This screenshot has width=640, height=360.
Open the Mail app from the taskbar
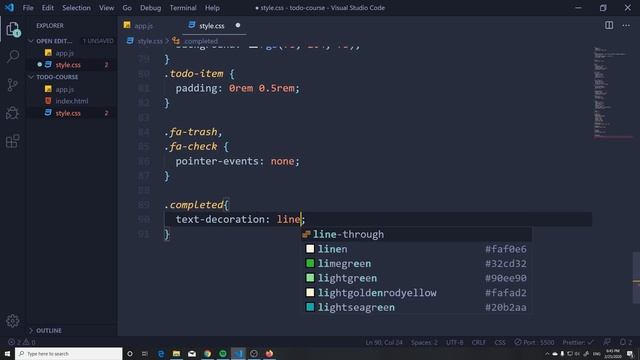point(192,353)
